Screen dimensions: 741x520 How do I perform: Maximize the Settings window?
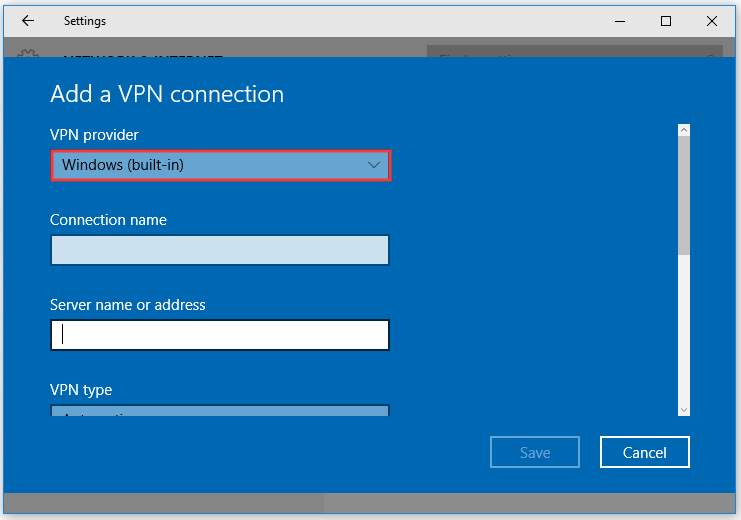point(666,21)
